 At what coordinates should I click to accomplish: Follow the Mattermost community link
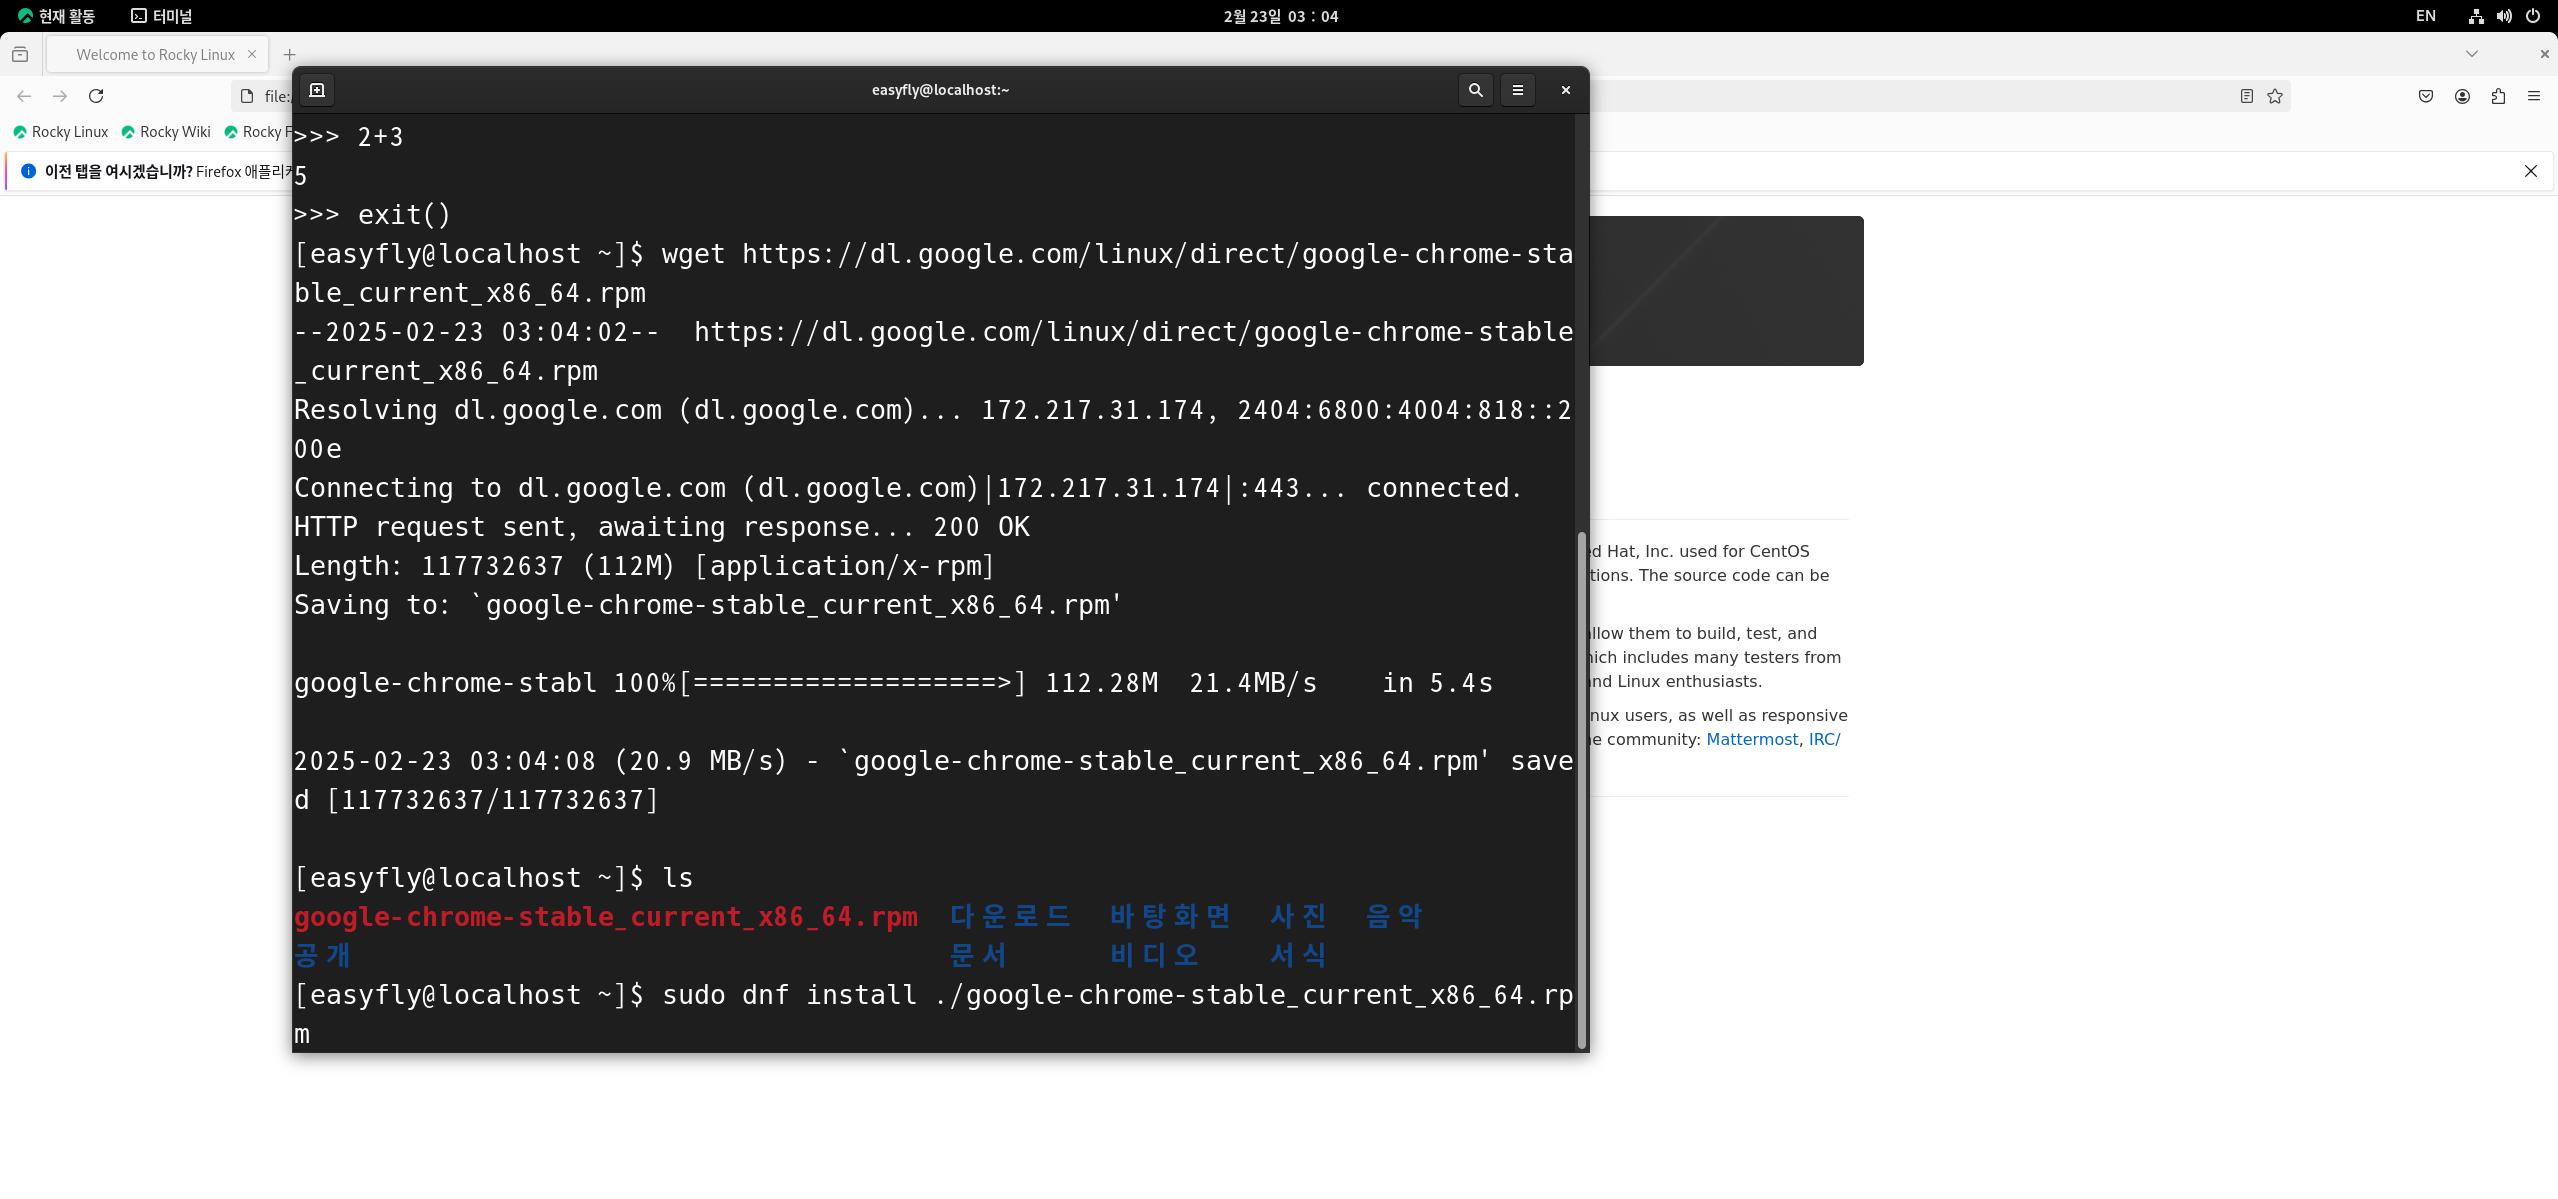click(1751, 739)
